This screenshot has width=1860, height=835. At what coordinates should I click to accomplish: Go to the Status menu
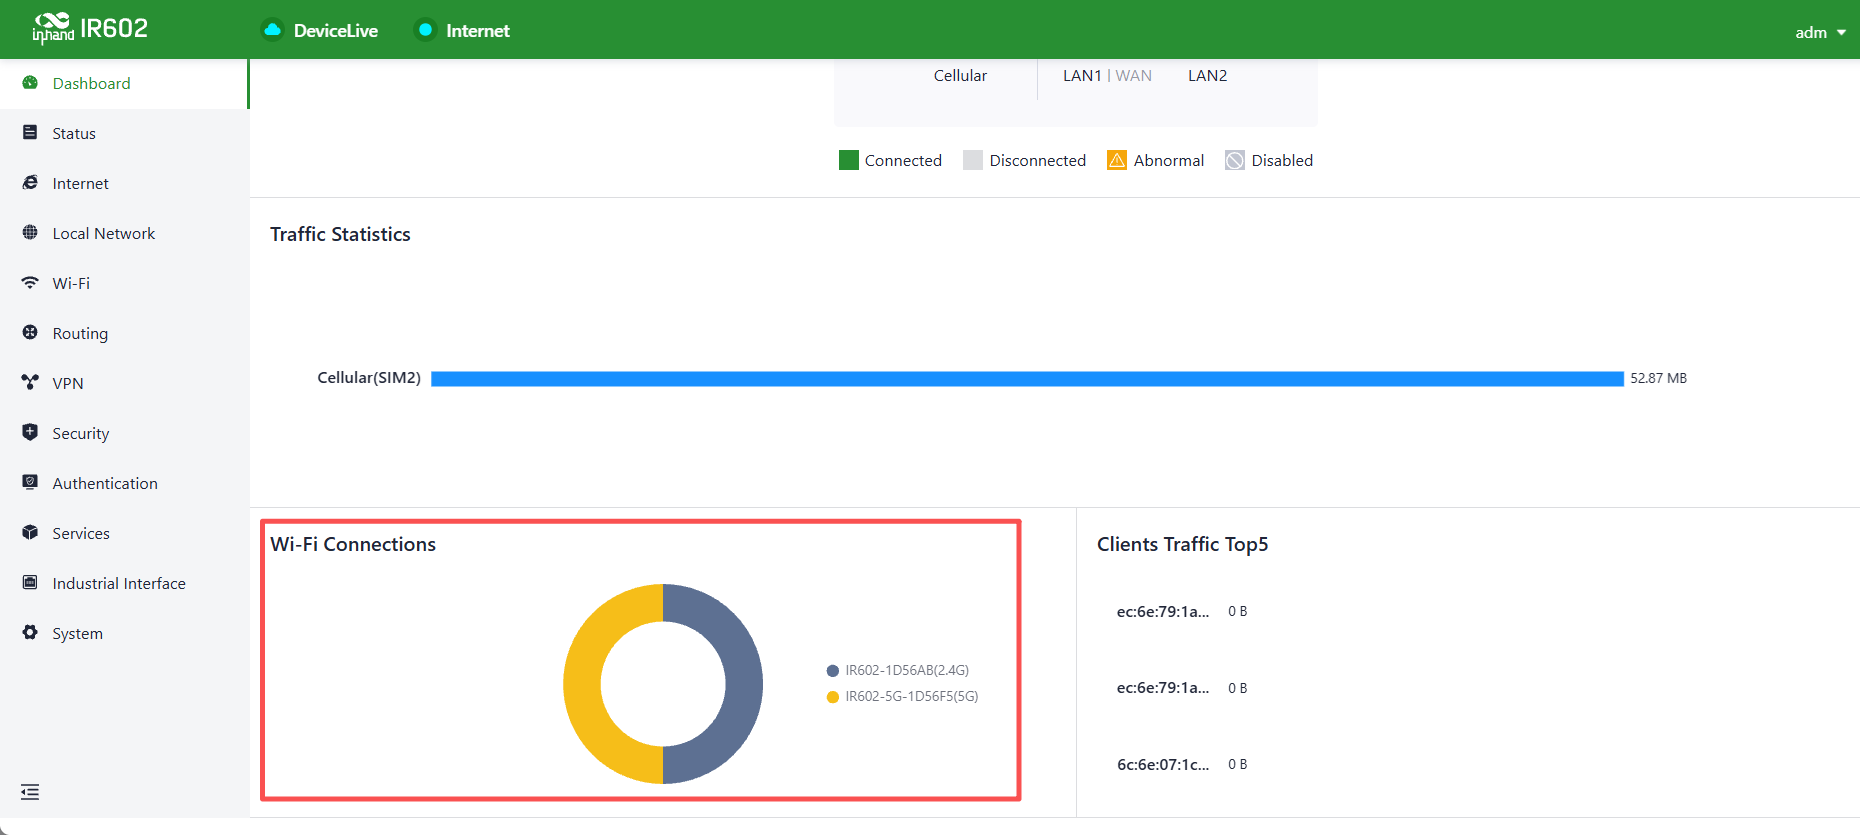coord(124,133)
